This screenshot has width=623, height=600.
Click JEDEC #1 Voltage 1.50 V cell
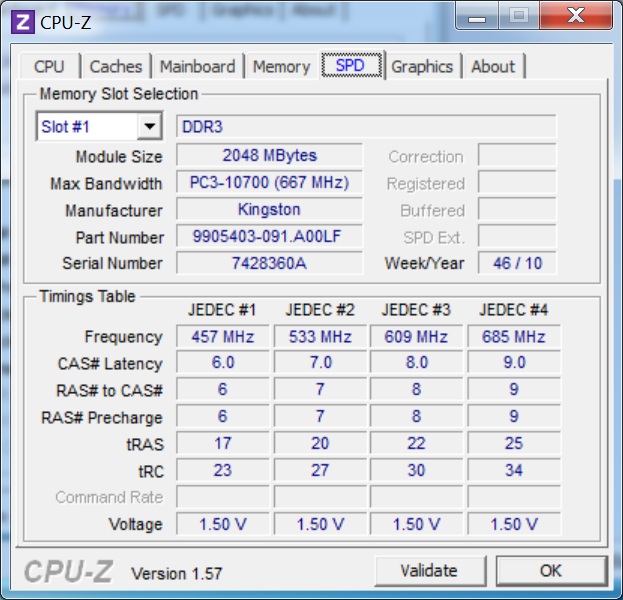(222, 524)
